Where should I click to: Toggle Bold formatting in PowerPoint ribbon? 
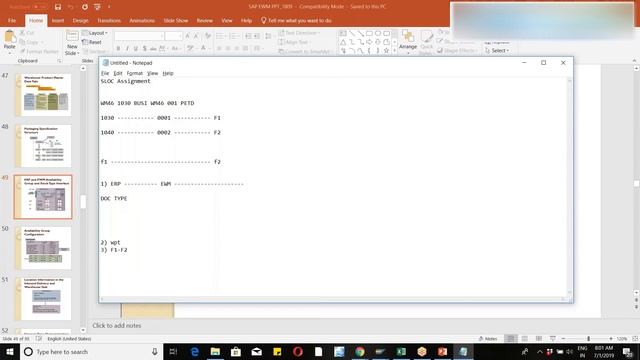click(x=118, y=49)
